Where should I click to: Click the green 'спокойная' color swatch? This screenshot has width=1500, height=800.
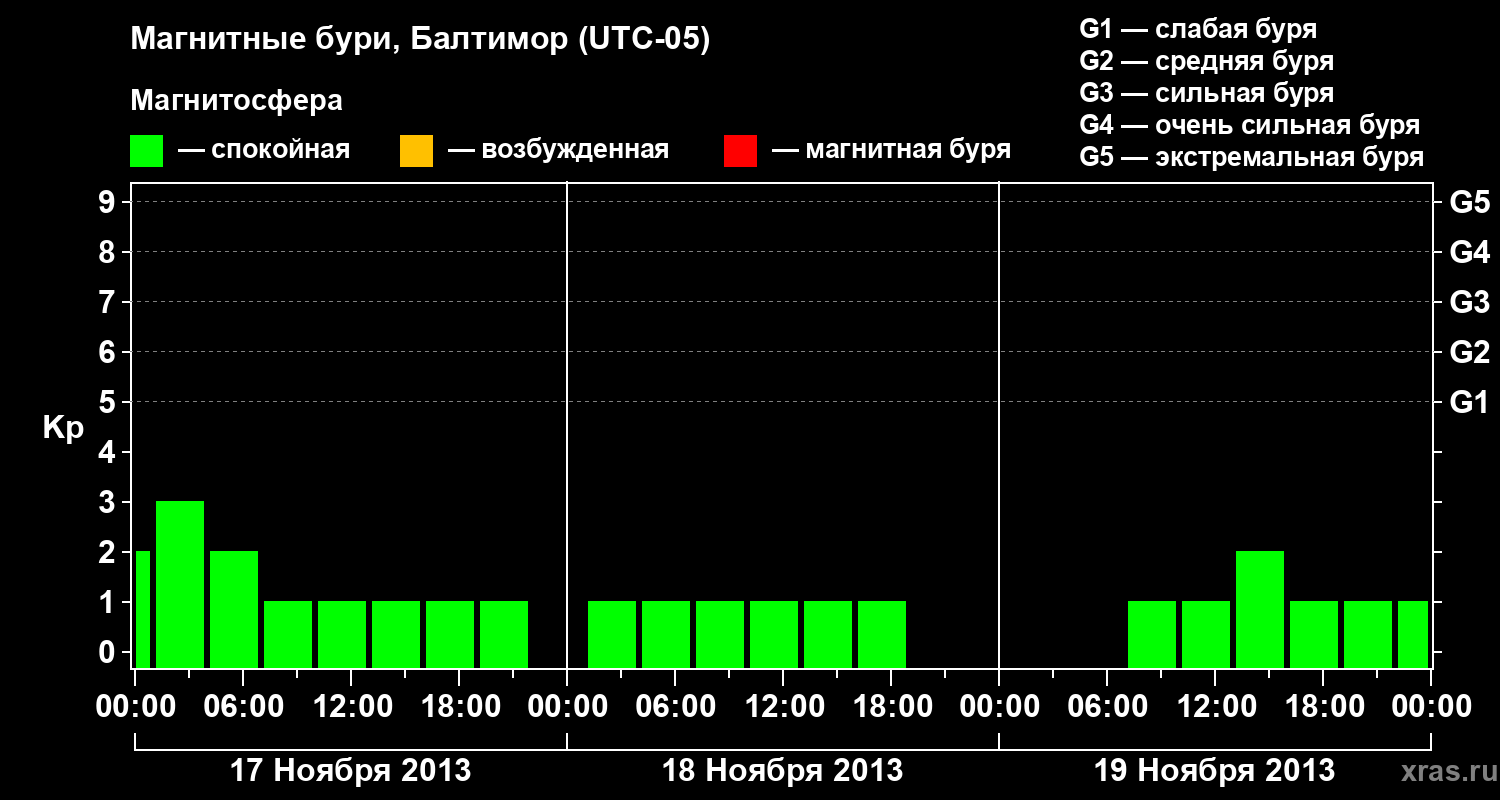click(147, 151)
